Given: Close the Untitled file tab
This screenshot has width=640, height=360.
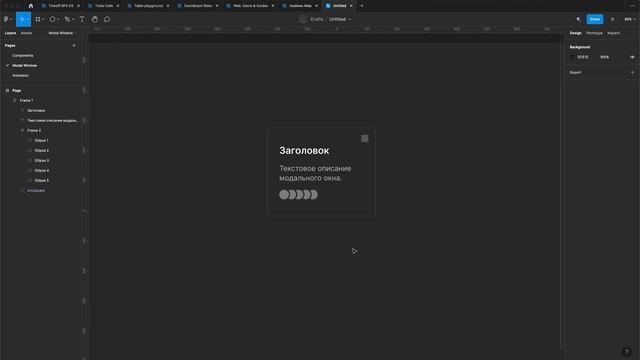Looking at the screenshot, I should click(351, 6).
